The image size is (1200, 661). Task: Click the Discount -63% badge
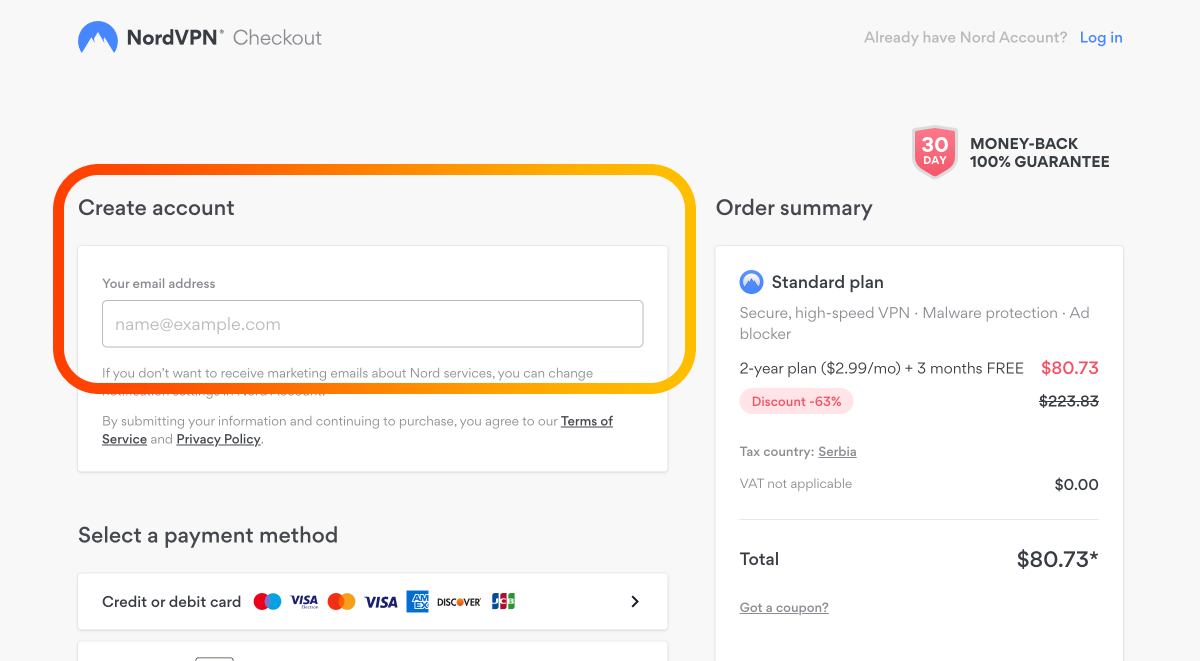[797, 401]
